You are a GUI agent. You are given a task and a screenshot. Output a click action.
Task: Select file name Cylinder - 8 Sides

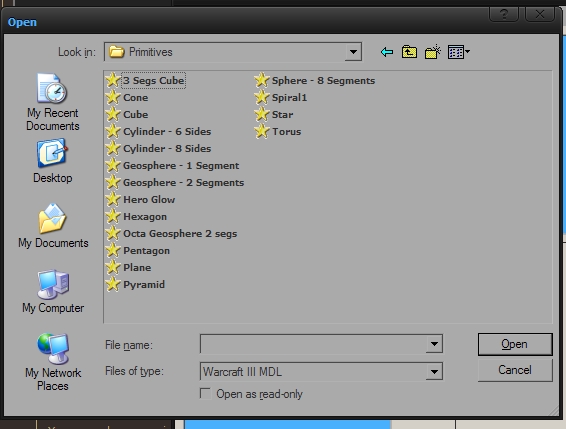167,148
